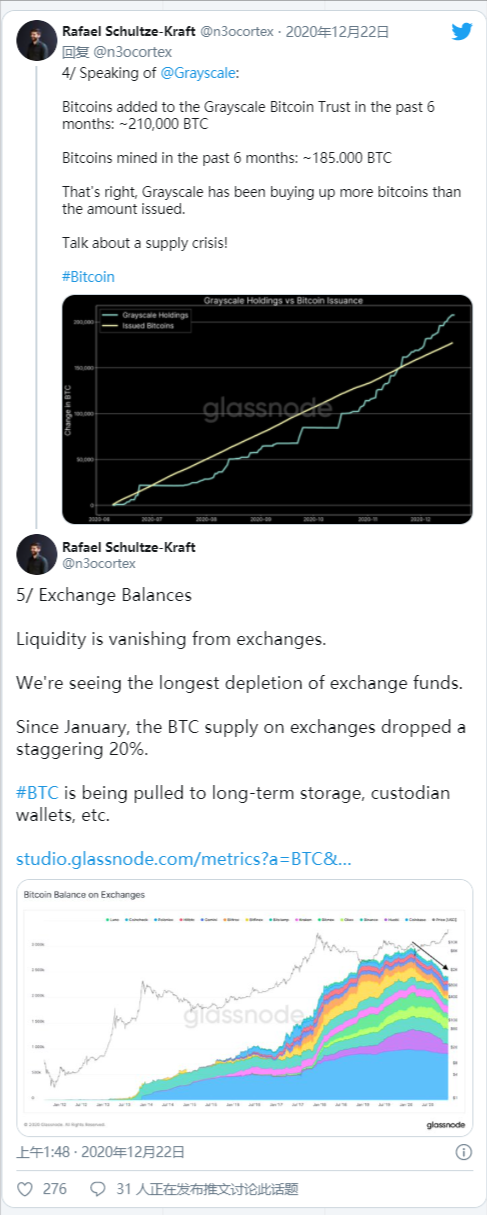The width and height of the screenshot is (487, 1215).
Task: Open the tweet info icon
Action: [x=463, y=1152]
